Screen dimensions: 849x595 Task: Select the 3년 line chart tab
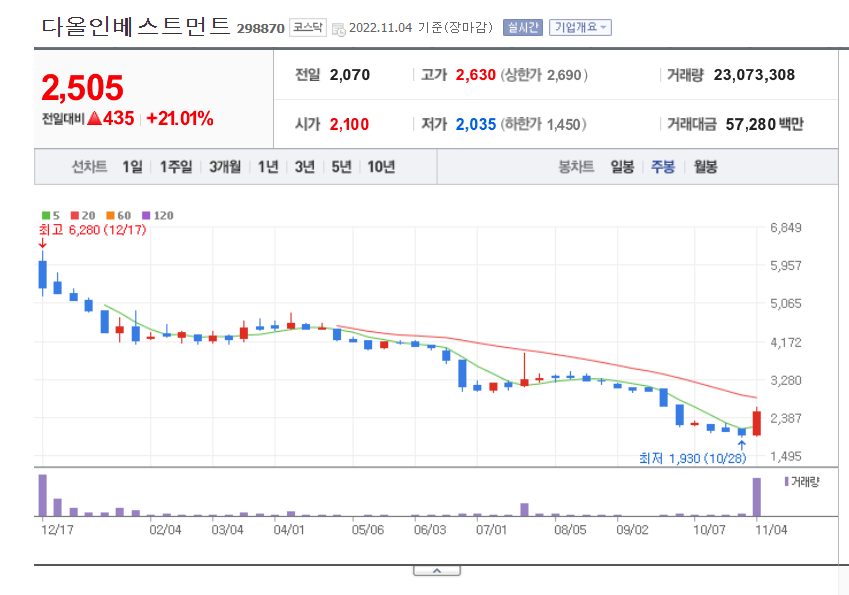pyautogui.click(x=305, y=167)
